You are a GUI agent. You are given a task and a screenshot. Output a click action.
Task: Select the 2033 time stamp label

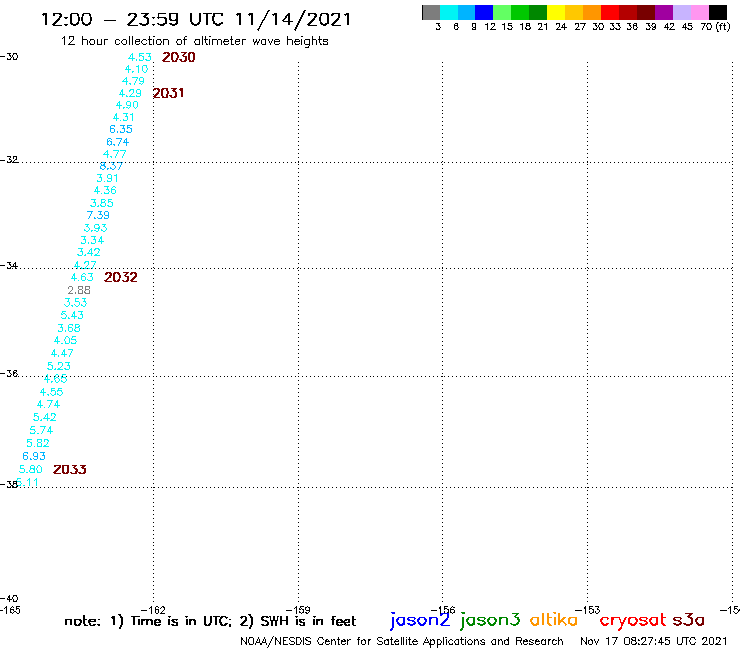pyautogui.click(x=70, y=469)
